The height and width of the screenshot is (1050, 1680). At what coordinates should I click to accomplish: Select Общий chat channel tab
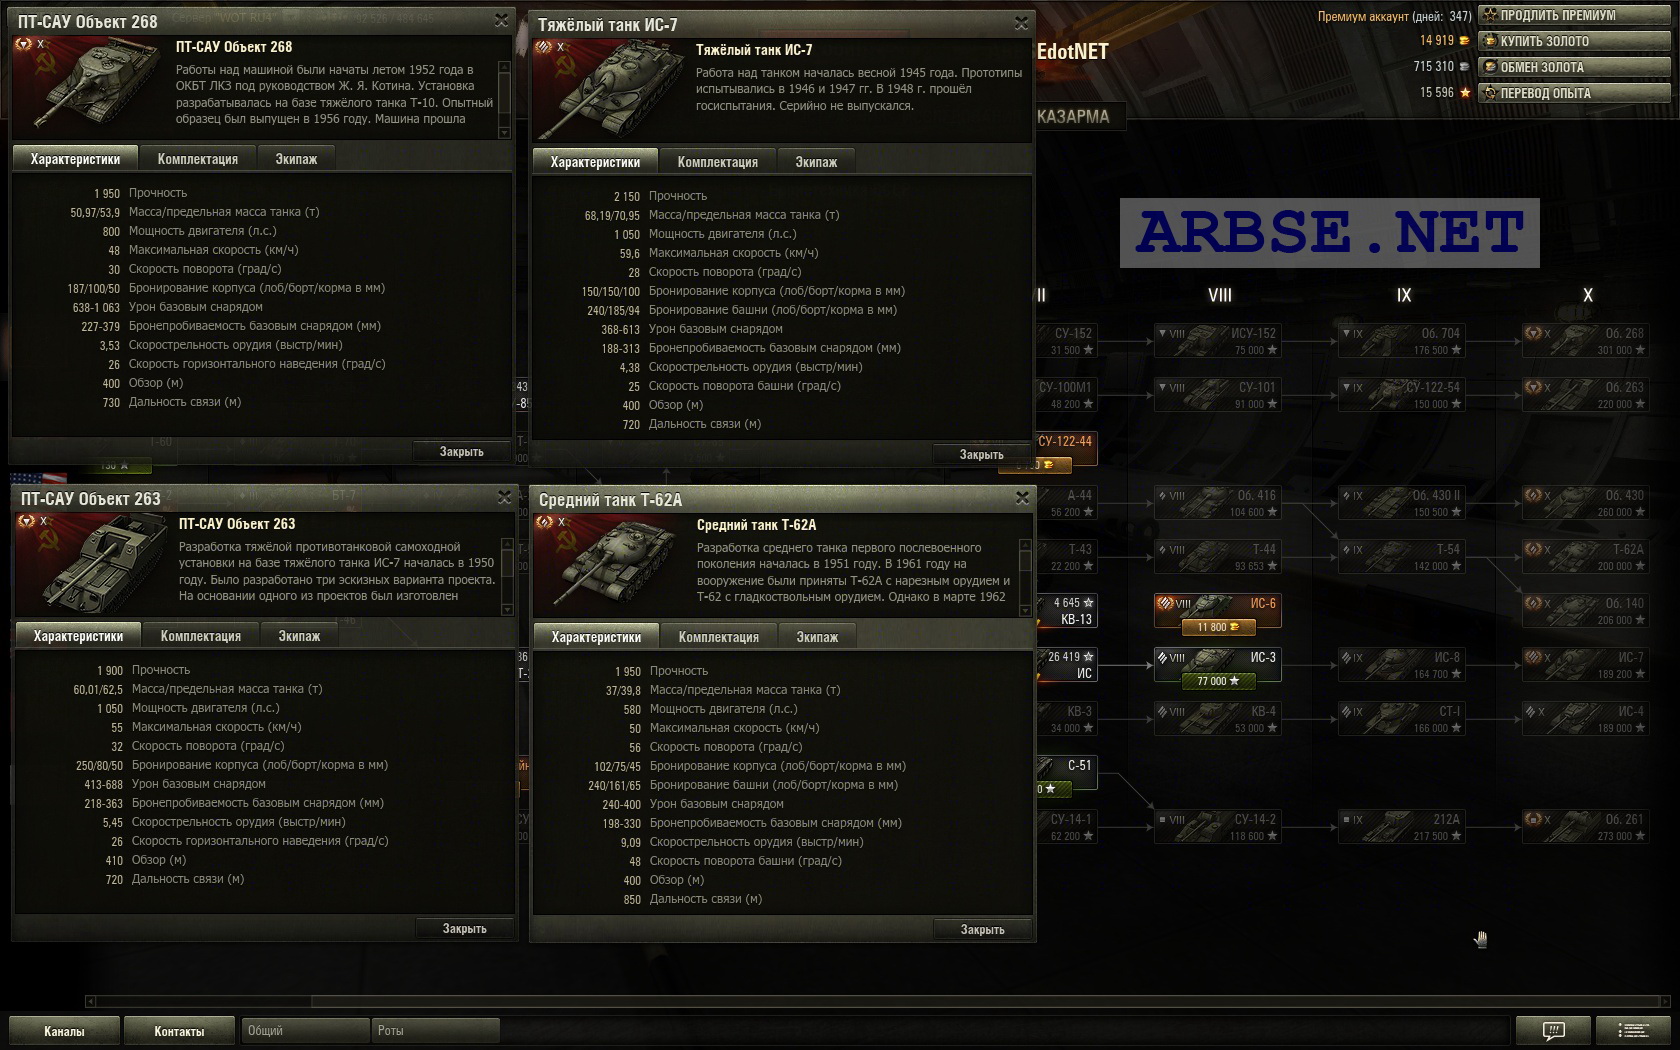pos(304,1030)
